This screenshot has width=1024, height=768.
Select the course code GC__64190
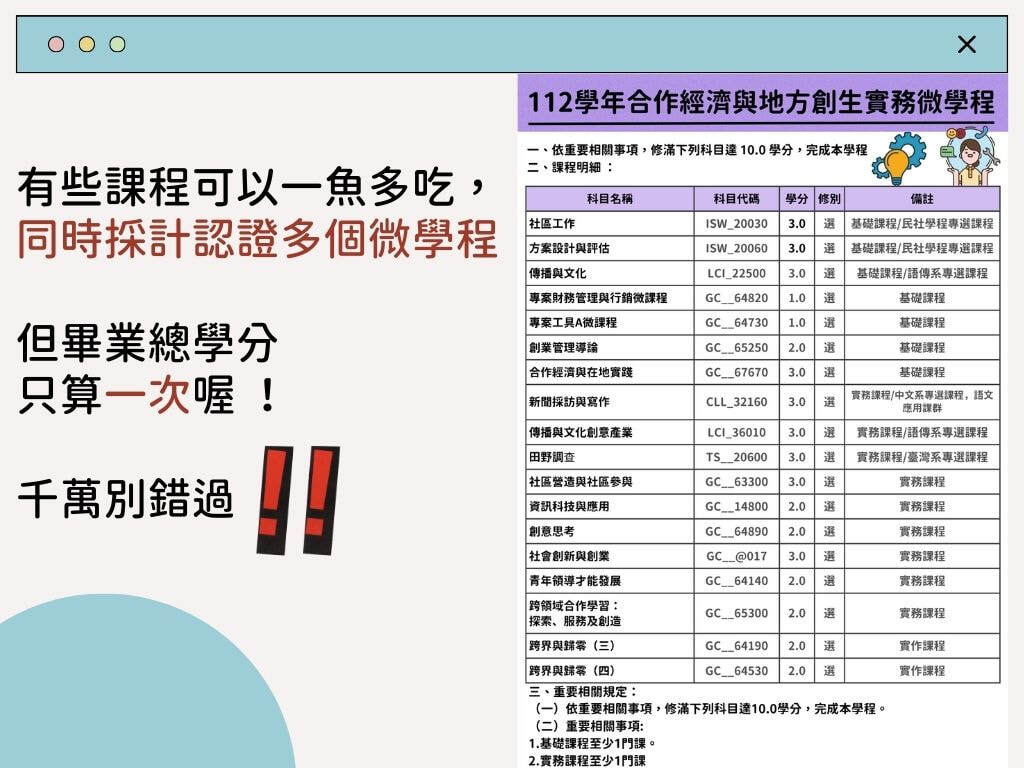point(736,647)
